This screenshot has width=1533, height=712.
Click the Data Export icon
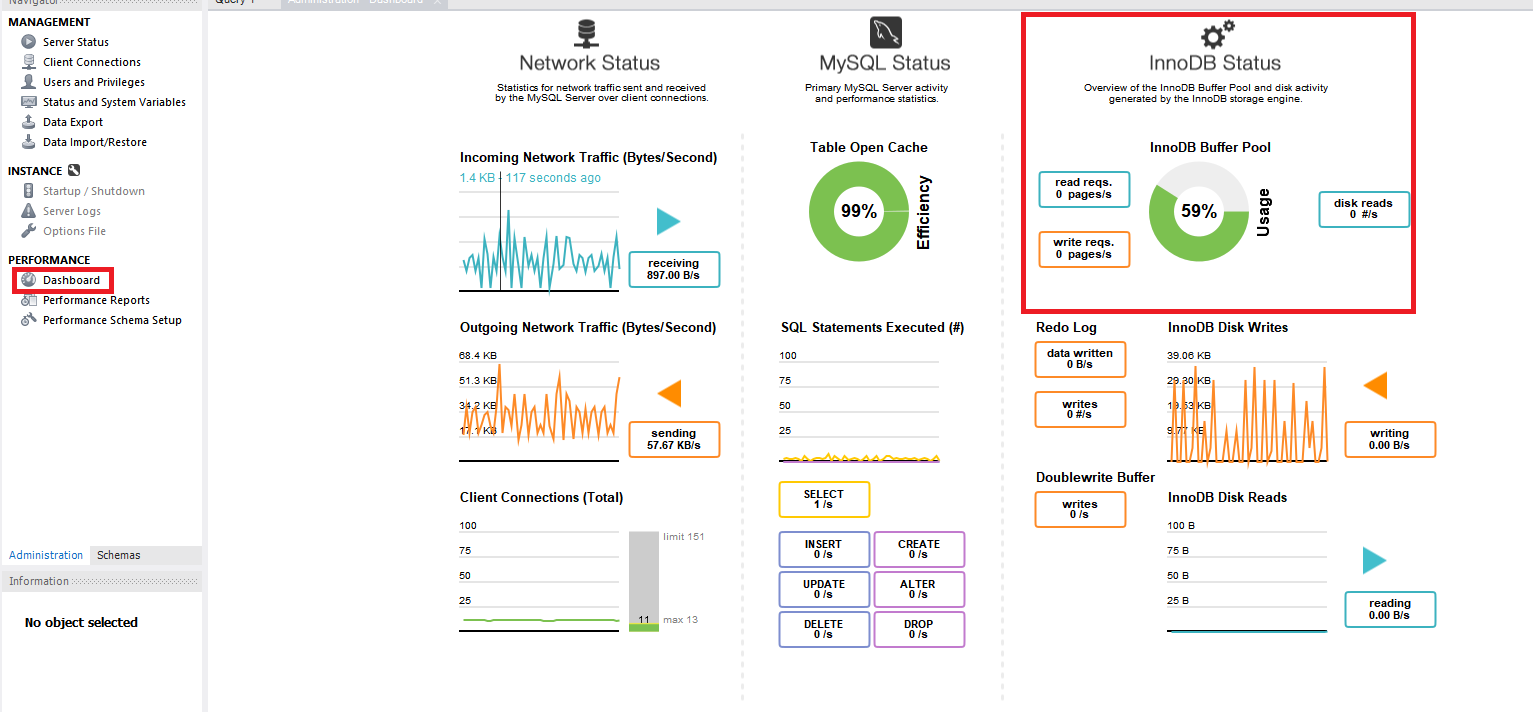click(29, 122)
